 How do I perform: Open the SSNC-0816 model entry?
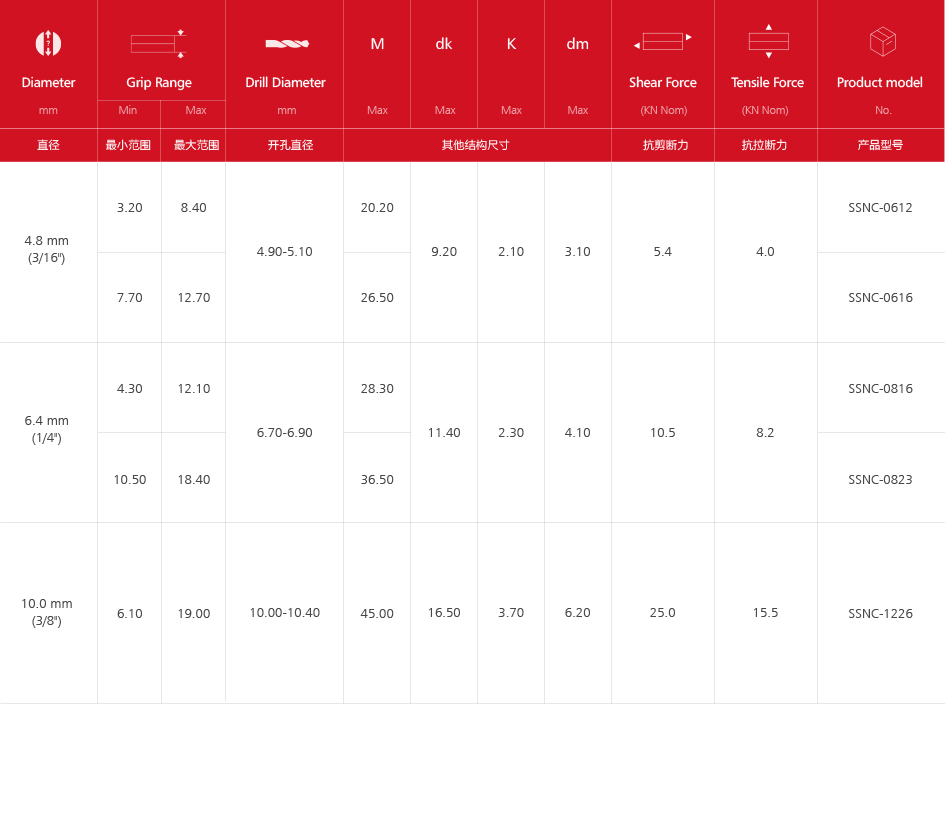[x=880, y=389]
